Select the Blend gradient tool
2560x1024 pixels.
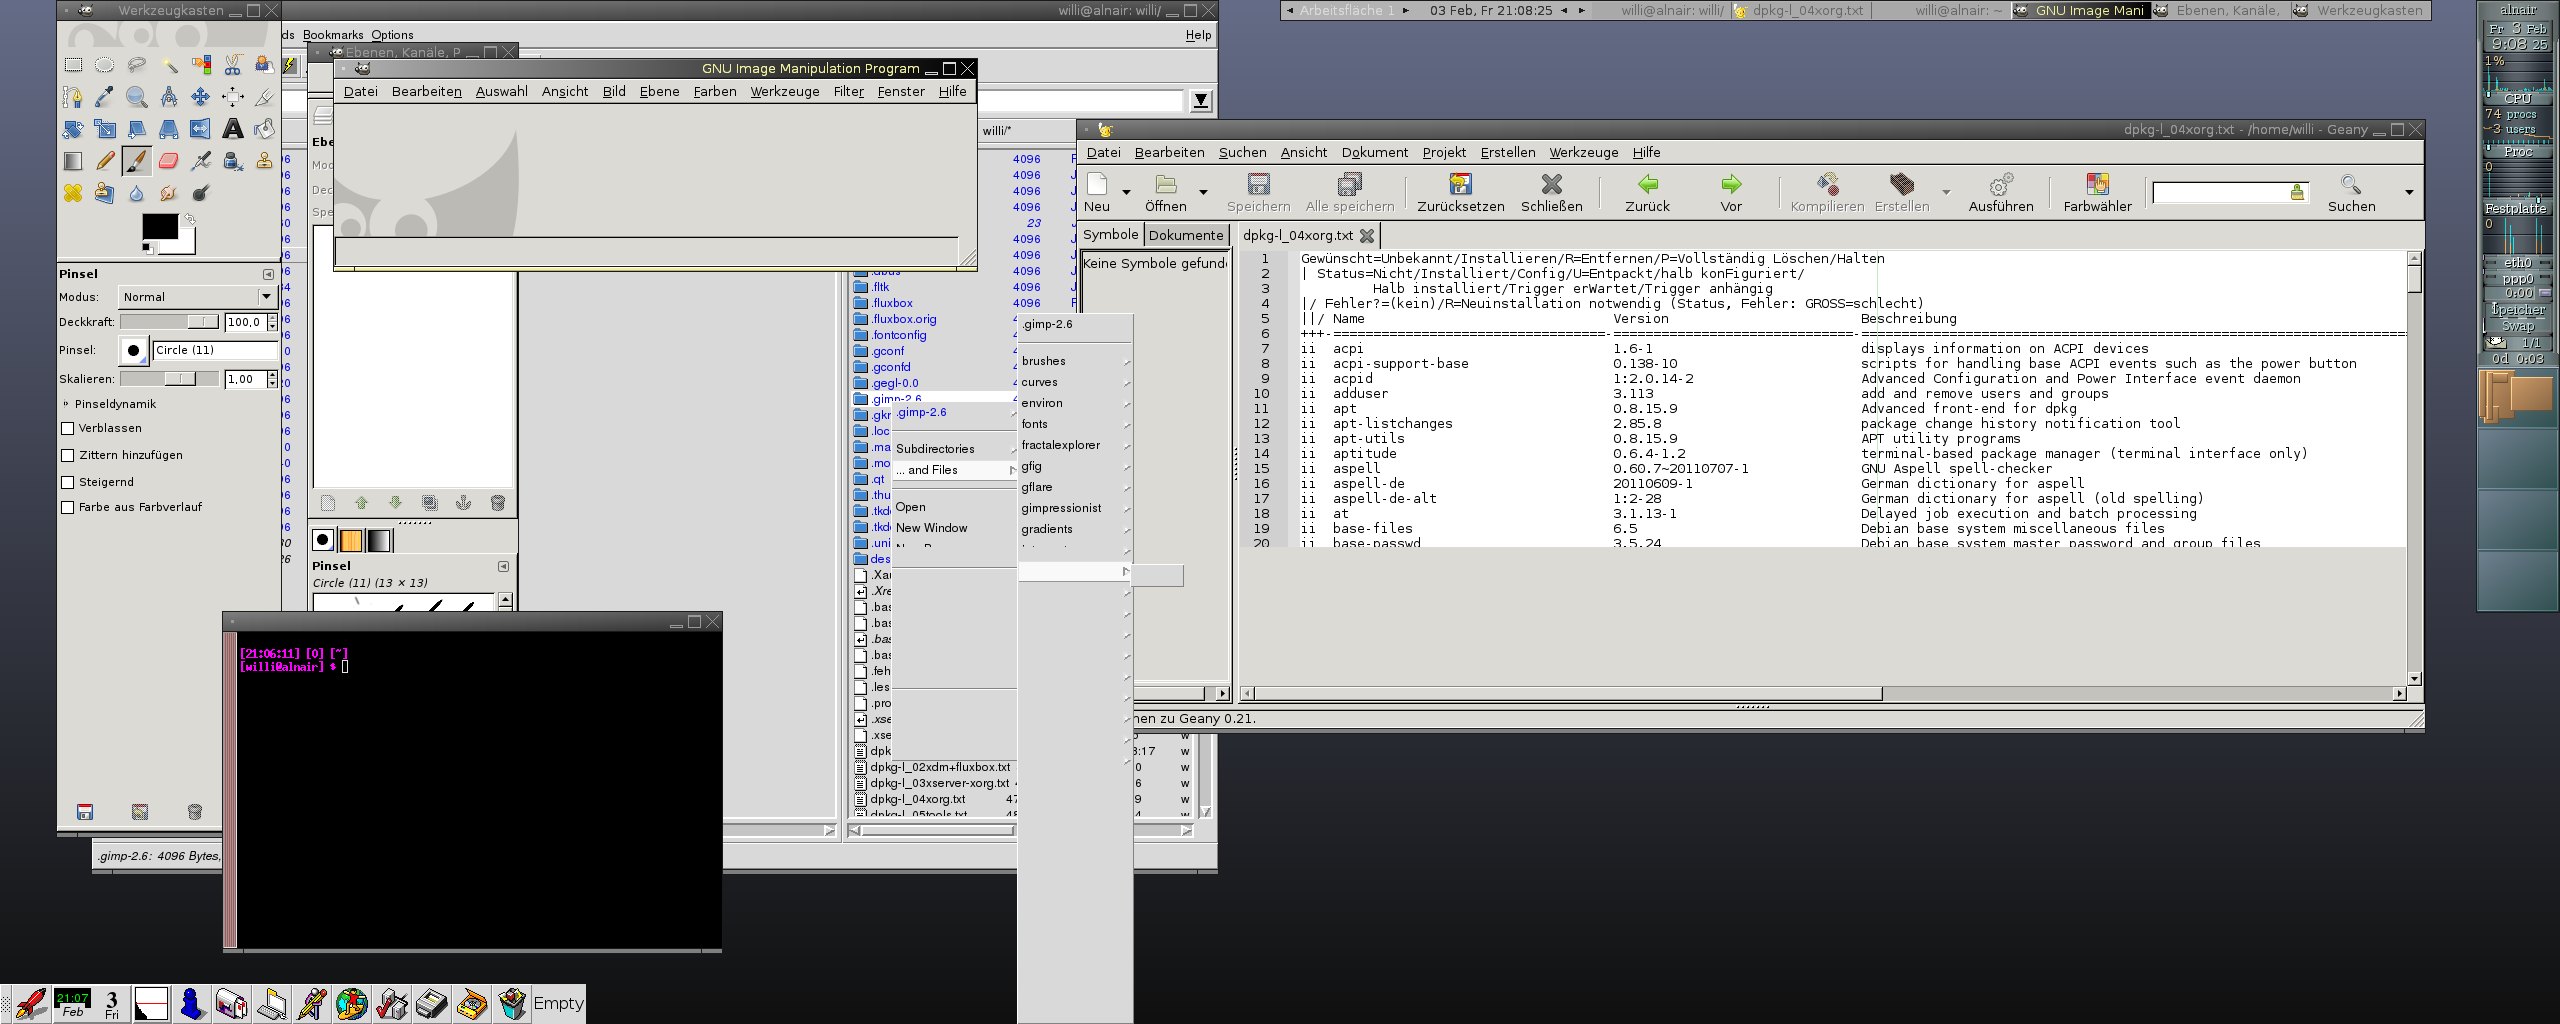tap(73, 161)
